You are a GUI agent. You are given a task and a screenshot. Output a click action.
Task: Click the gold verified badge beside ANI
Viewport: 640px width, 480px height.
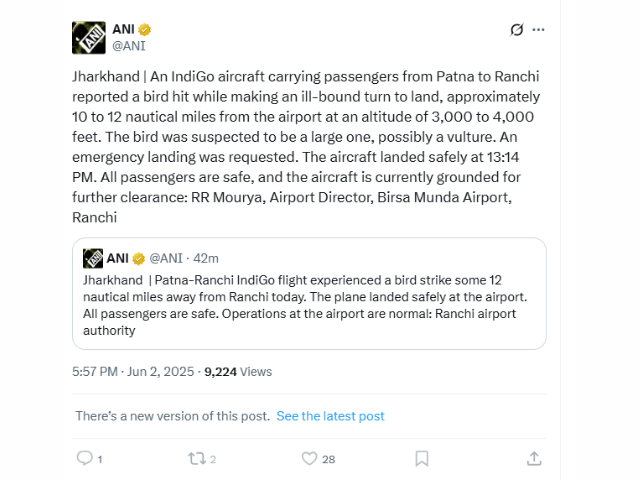145,29
